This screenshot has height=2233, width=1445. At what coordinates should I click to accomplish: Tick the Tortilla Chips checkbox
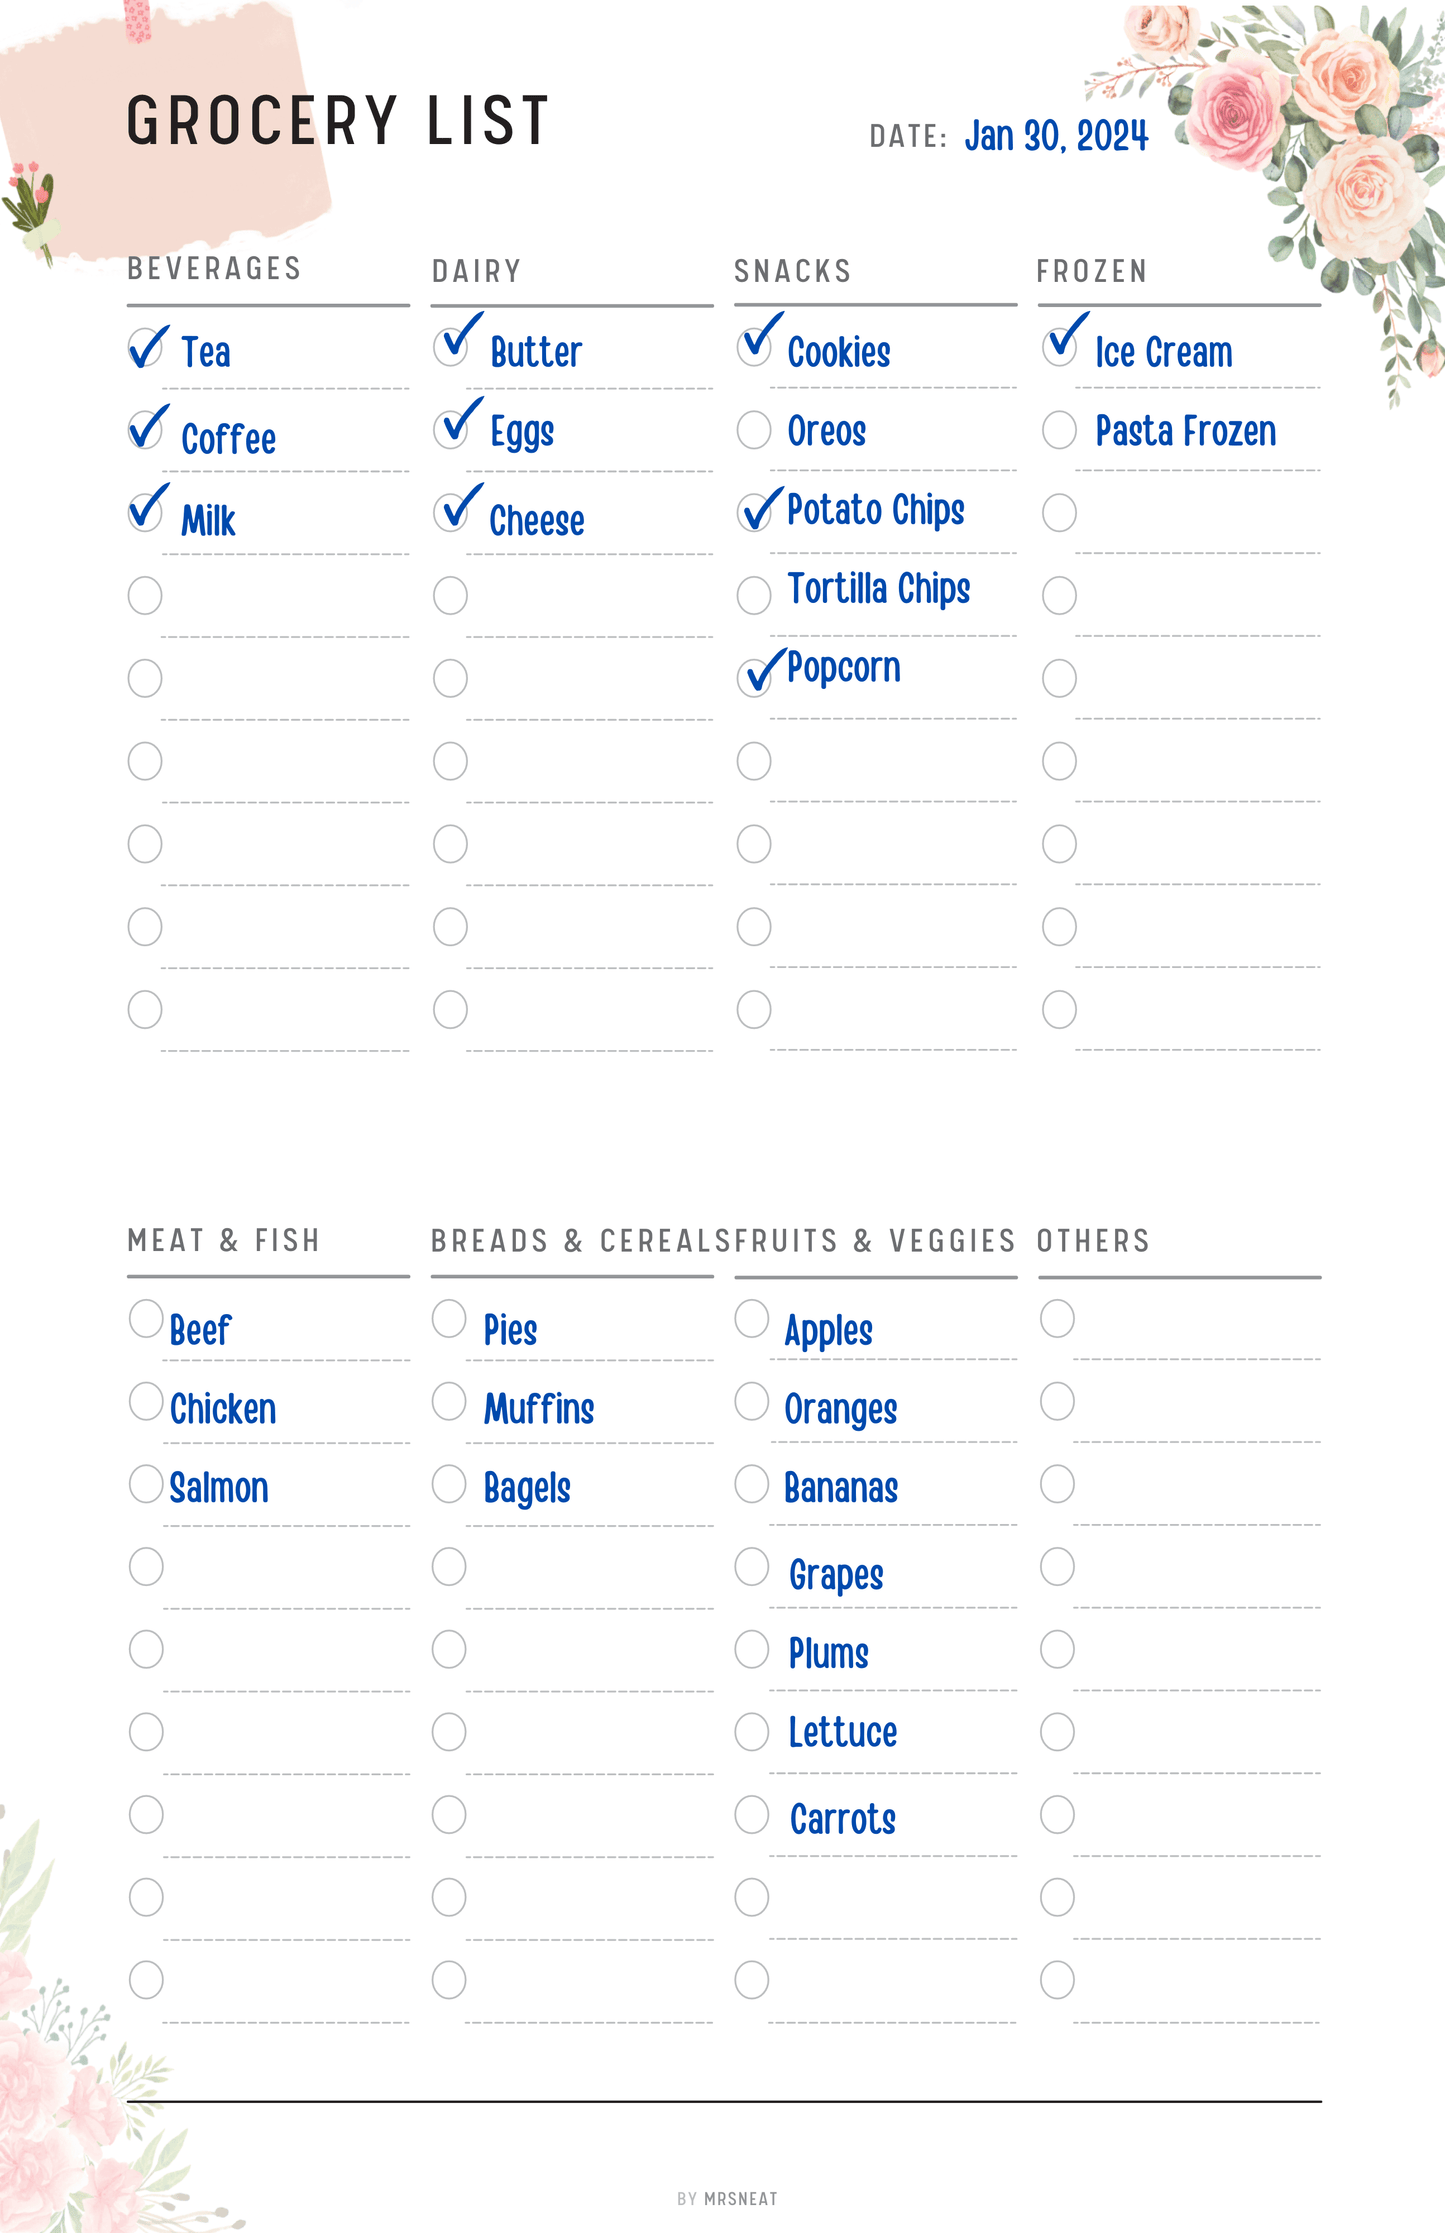click(x=753, y=595)
